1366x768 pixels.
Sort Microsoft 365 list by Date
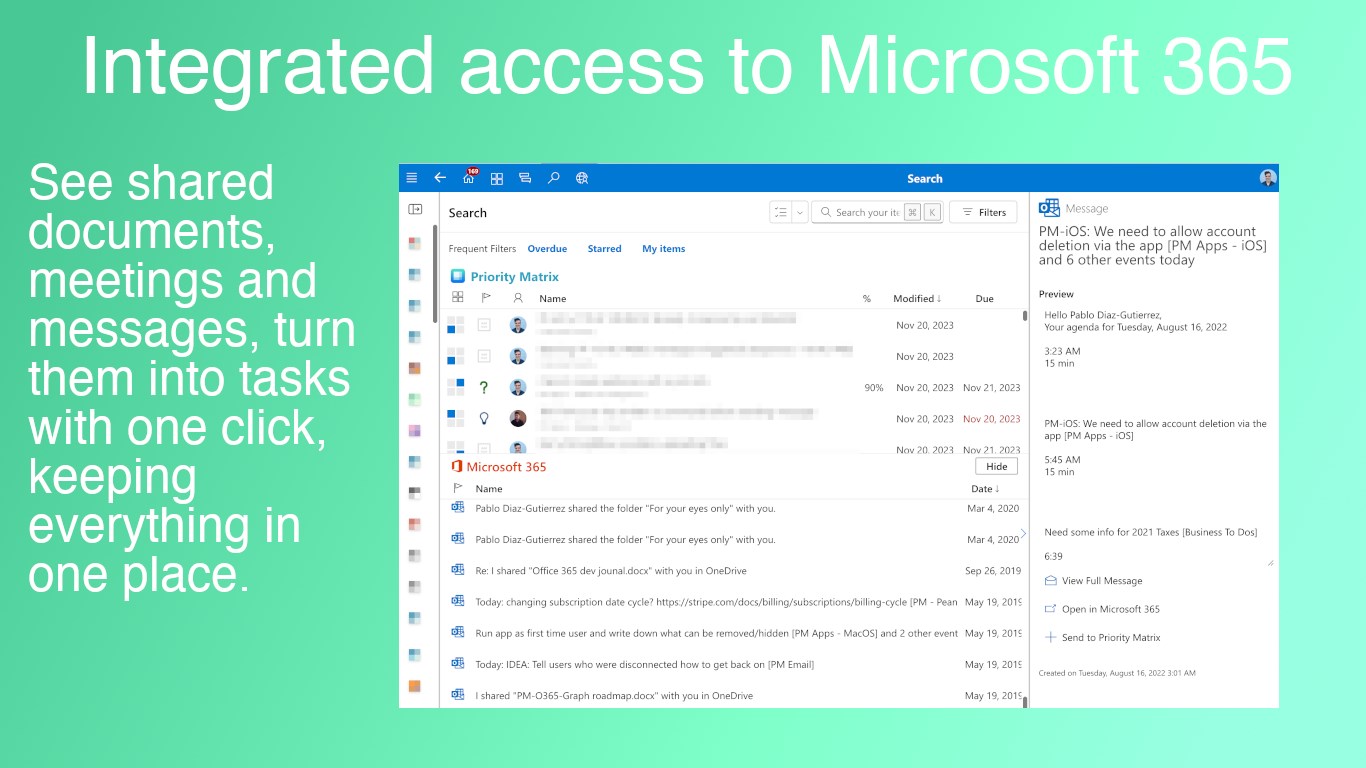coord(985,489)
